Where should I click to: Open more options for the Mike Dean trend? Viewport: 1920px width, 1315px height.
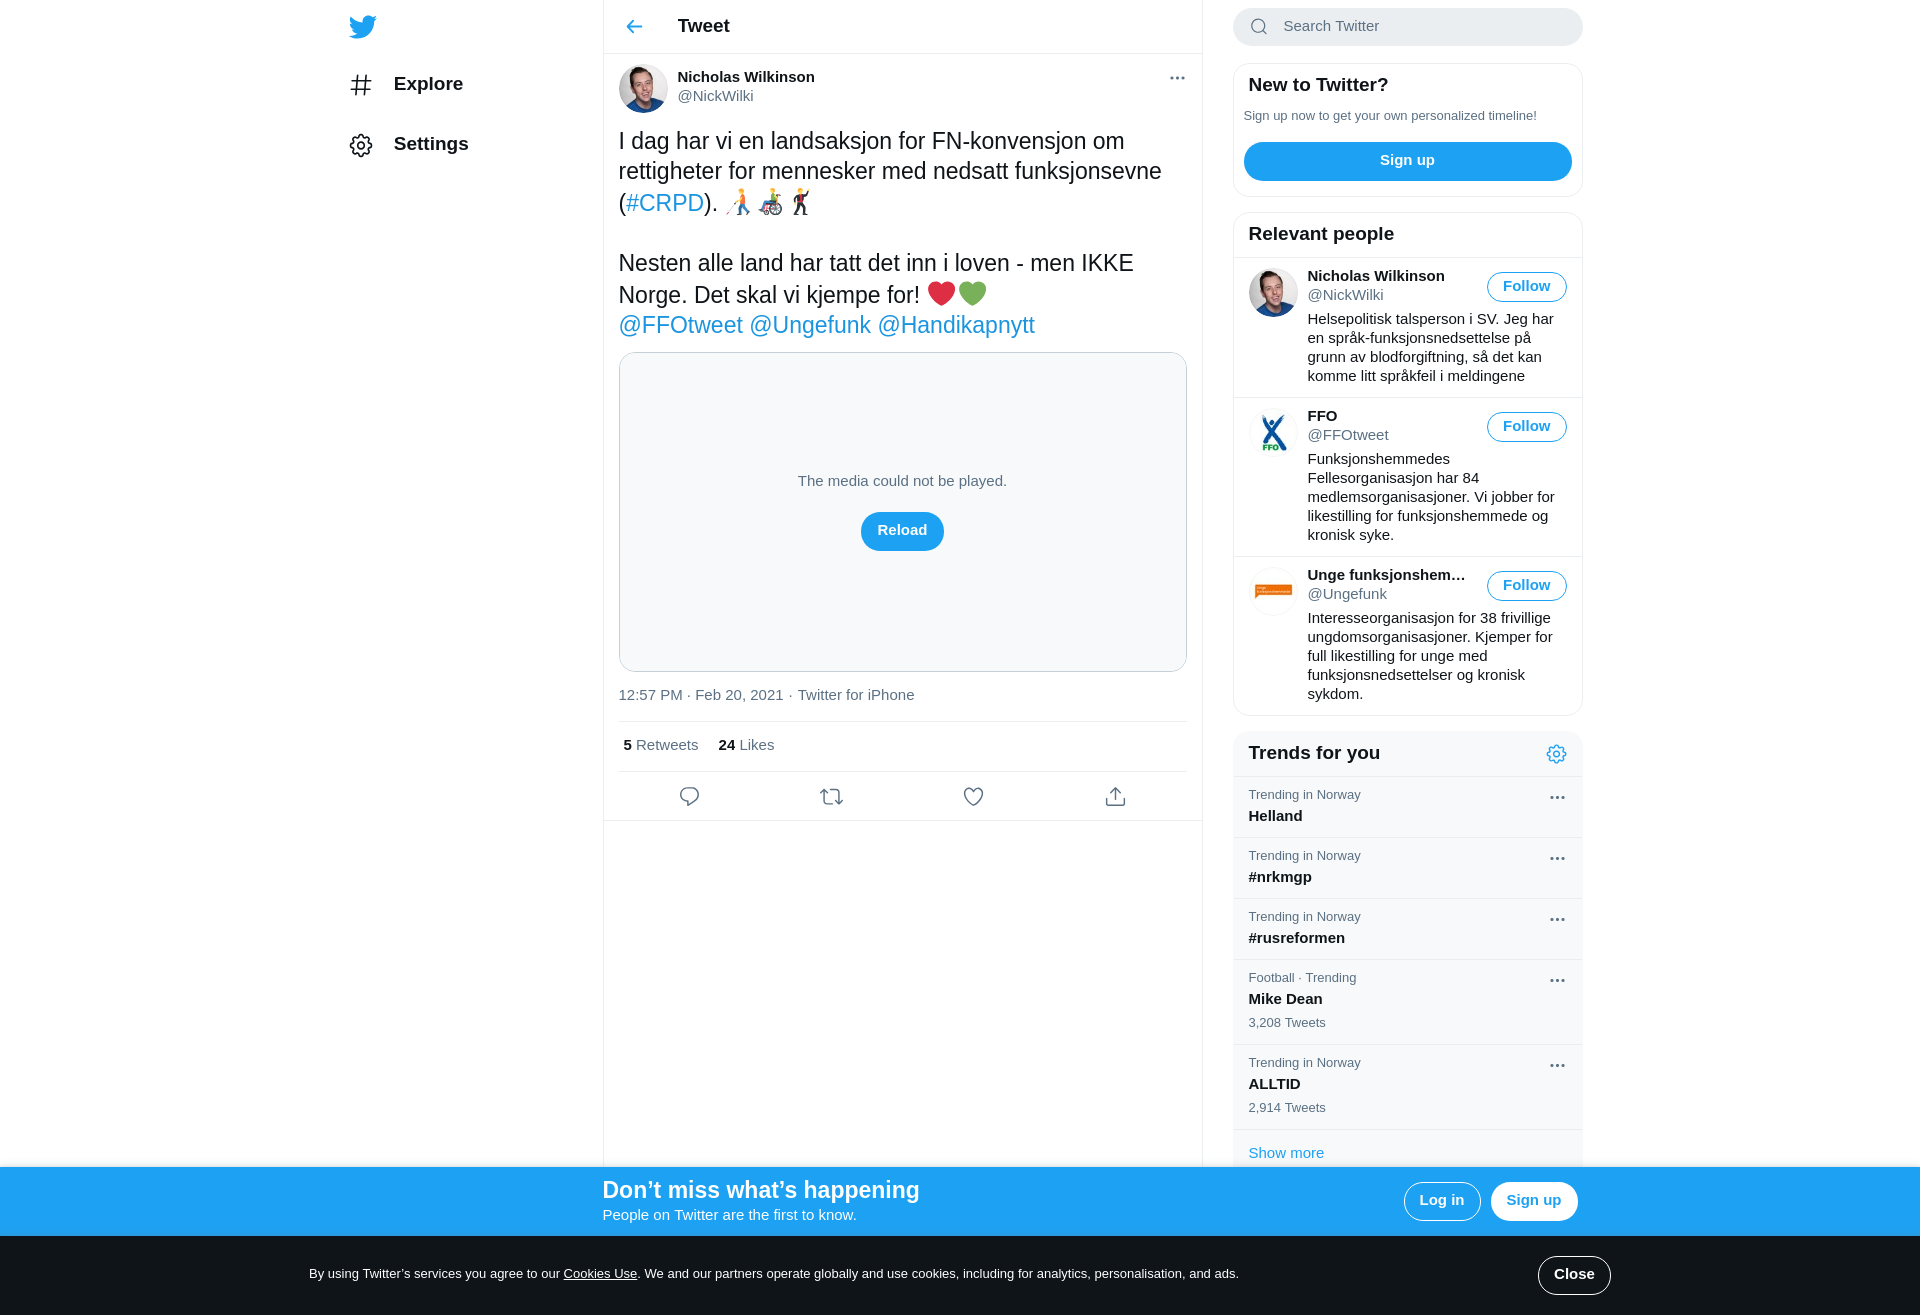(1557, 981)
